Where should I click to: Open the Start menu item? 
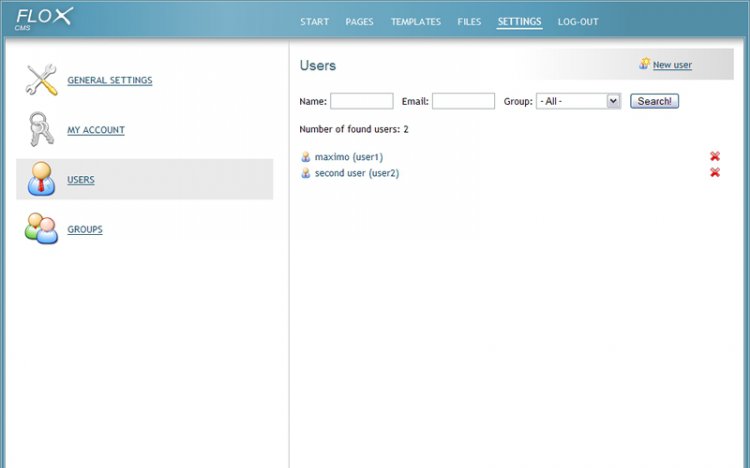pyautogui.click(x=314, y=22)
